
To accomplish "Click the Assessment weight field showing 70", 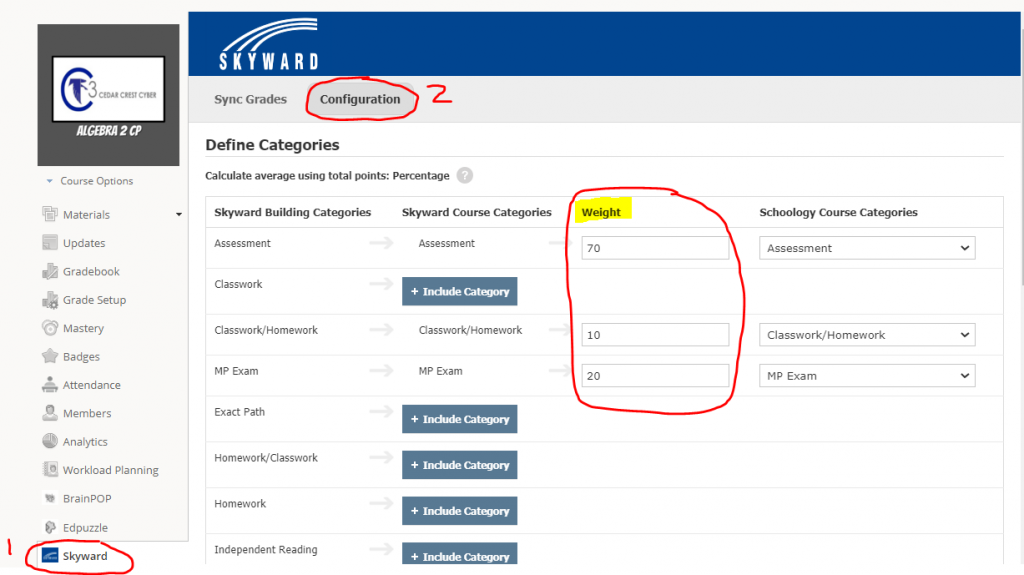I will coord(655,248).
